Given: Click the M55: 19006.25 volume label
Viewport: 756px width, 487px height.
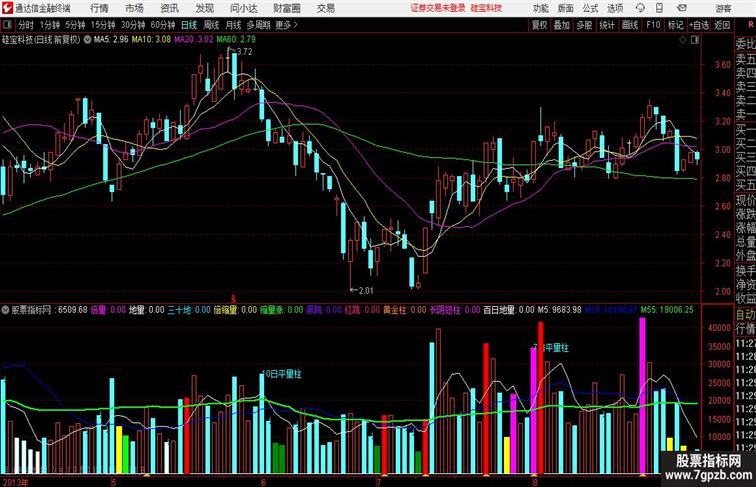Looking at the screenshot, I should (x=667, y=310).
